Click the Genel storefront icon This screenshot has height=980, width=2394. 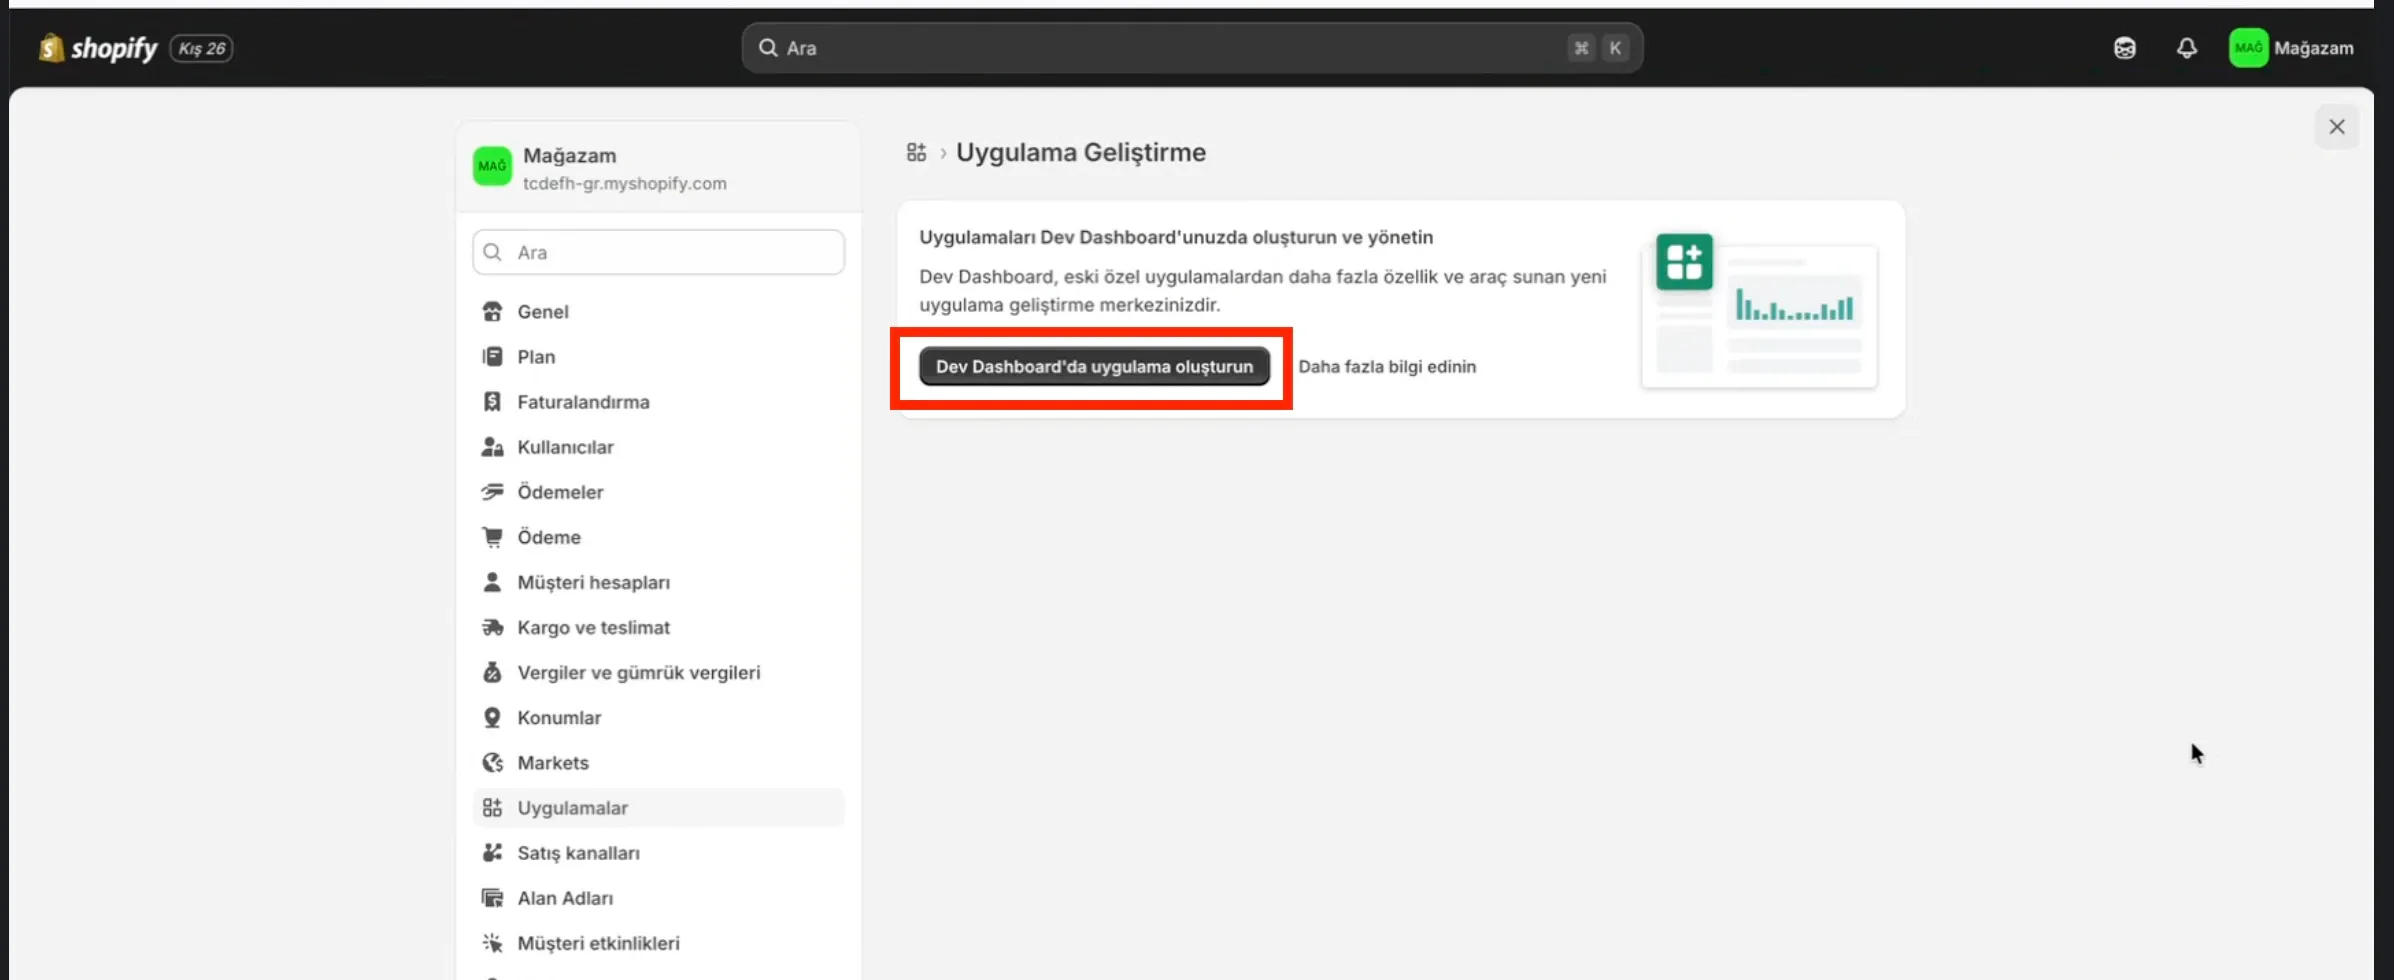coord(492,312)
